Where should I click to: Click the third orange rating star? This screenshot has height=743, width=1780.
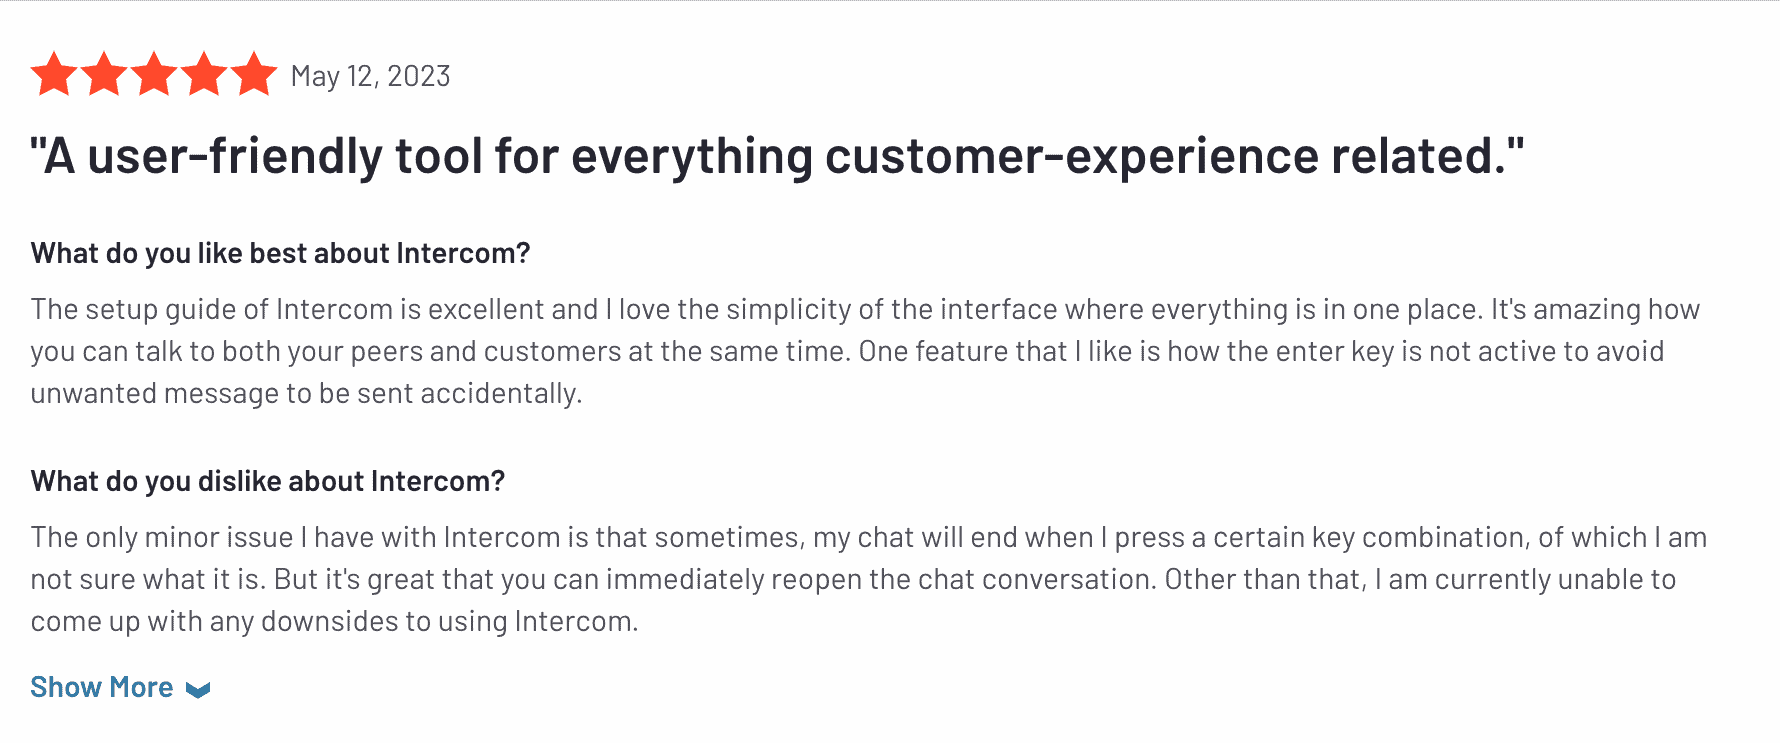point(154,75)
